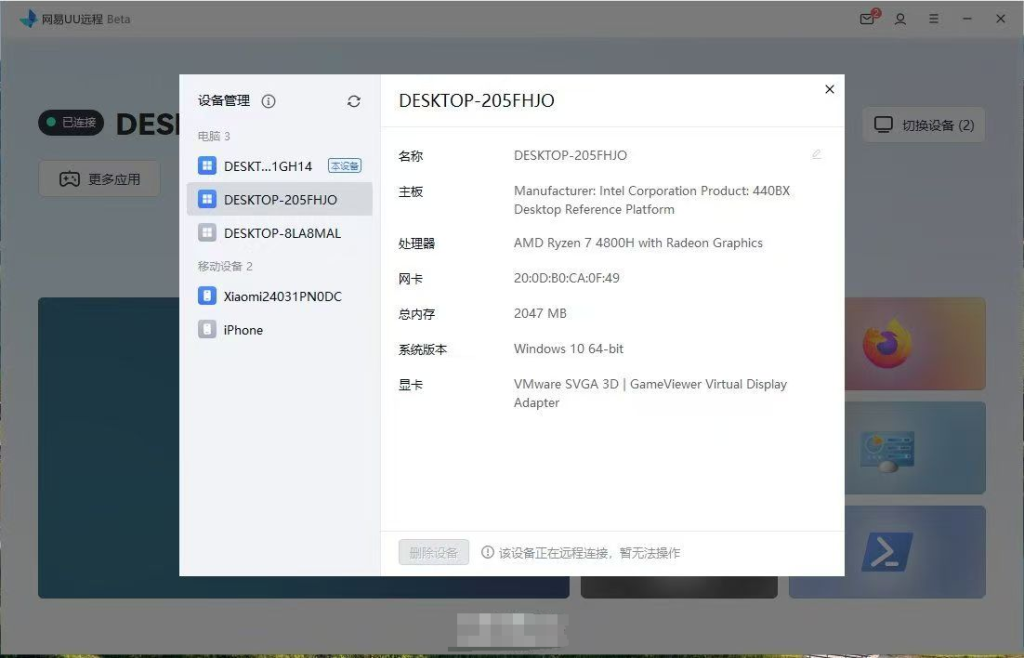Click the edit pencil icon for device name
1024x658 pixels.
[x=817, y=155]
